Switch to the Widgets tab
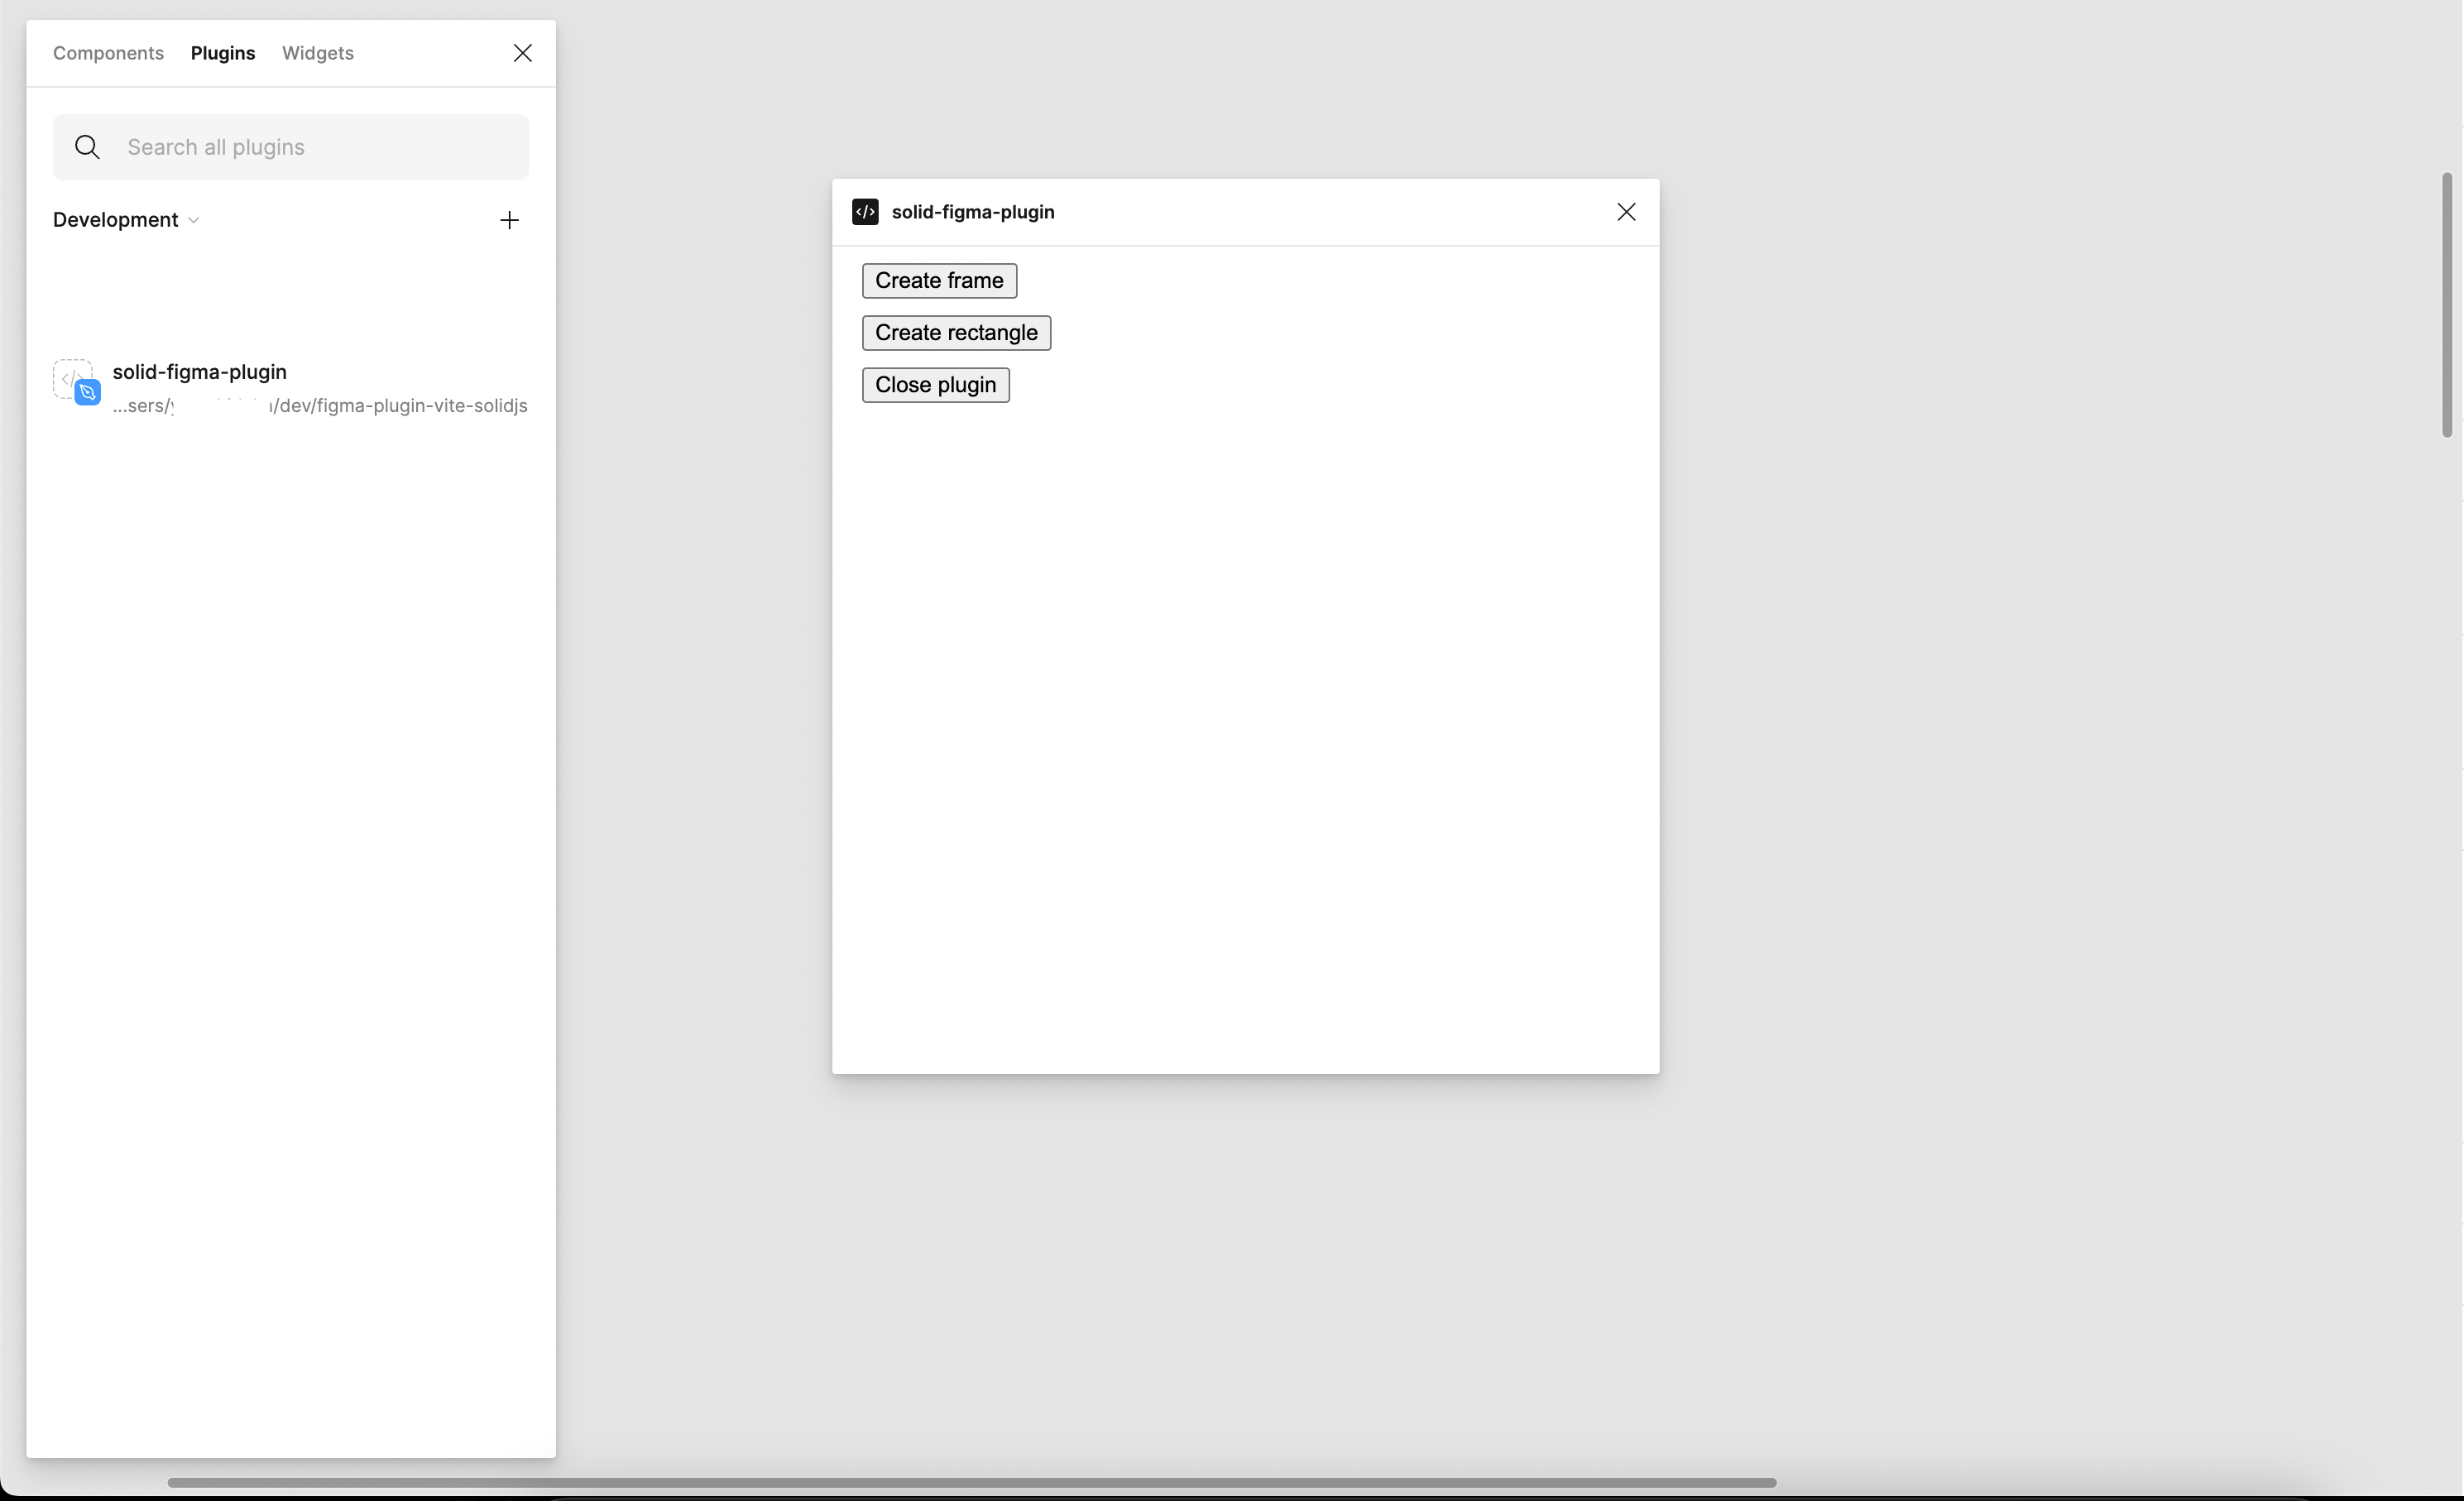The image size is (2464, 1501). pyautogui.click(x=318, y=53)
